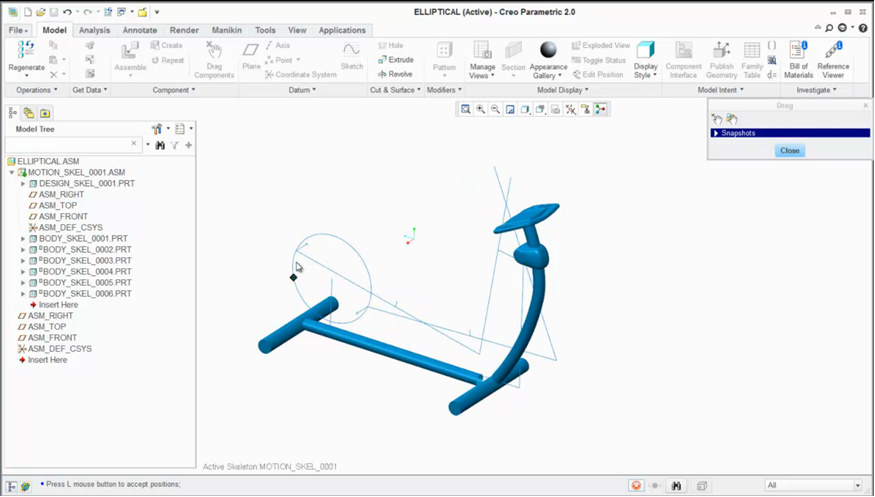Click the Close Window yellow folder icon
Viewport: 875px width, 497px height.
(143, 12)
